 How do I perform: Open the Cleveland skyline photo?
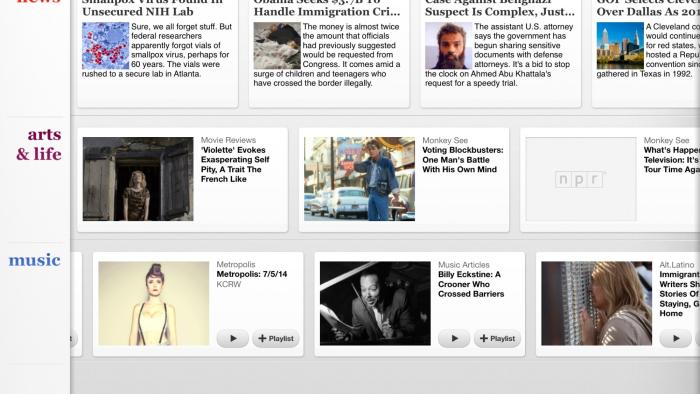point(620,46)
